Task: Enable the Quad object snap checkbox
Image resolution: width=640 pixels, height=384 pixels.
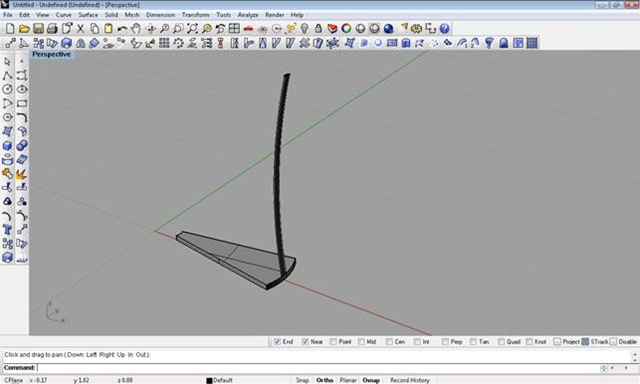Action: click(x=501, y=342)
